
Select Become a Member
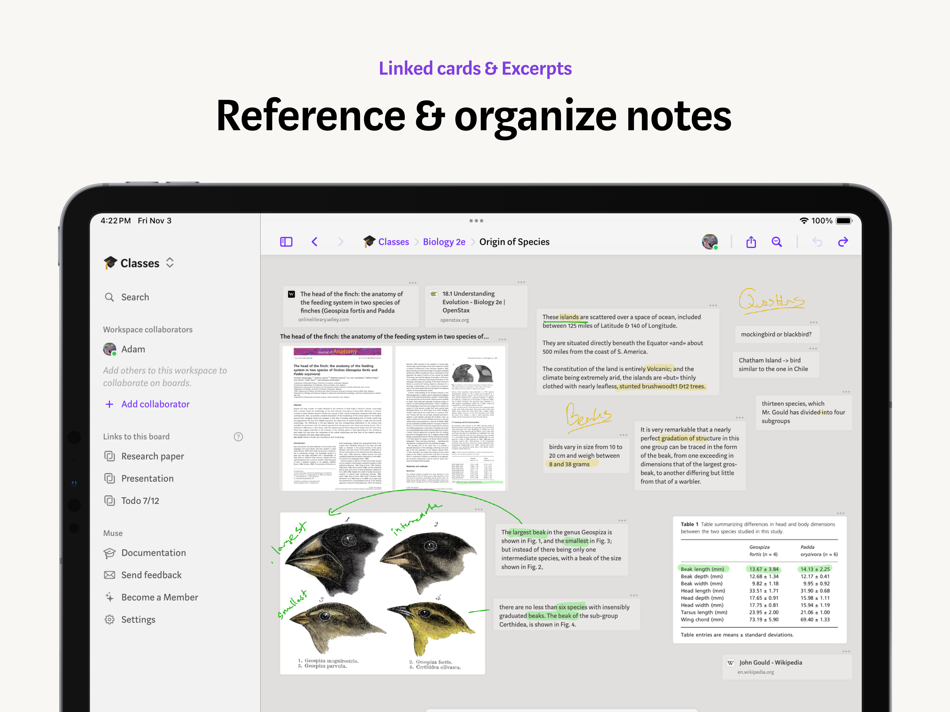pos(151,597)
